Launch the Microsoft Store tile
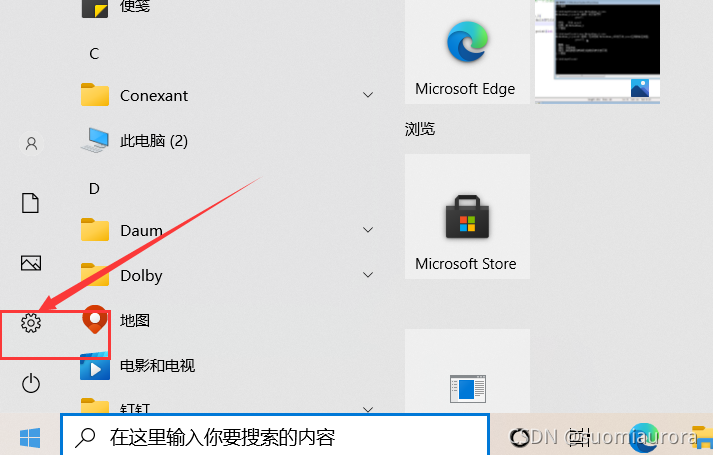The height and width of the screenshot is (455, 713). (x=467, y=216)
